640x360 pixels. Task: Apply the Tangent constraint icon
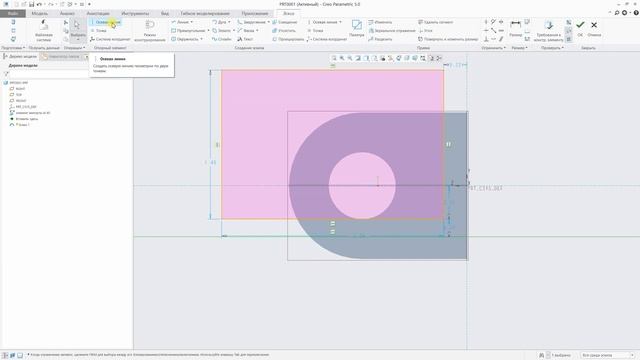click(493, 22)
